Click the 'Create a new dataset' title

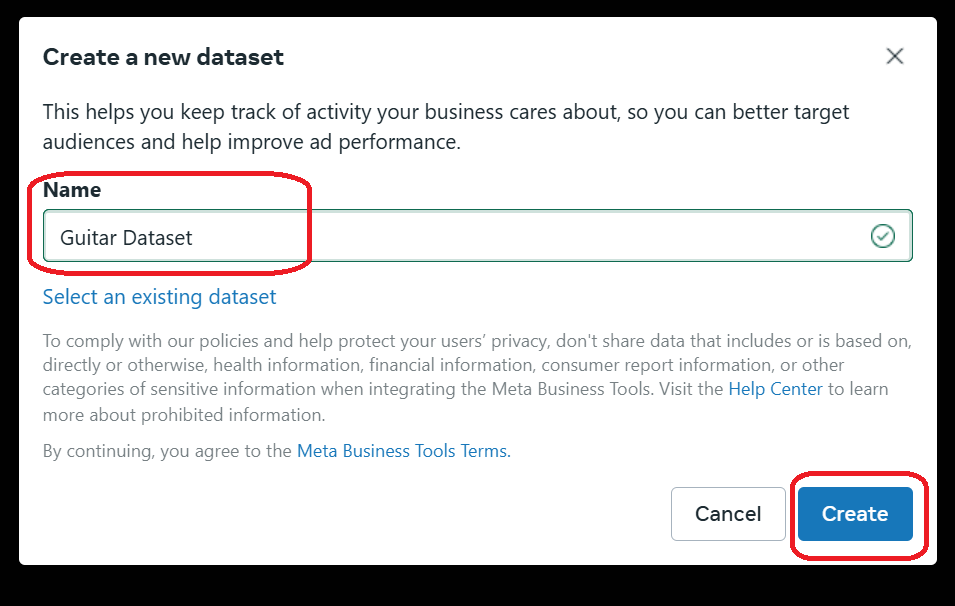tap(163, 57)
